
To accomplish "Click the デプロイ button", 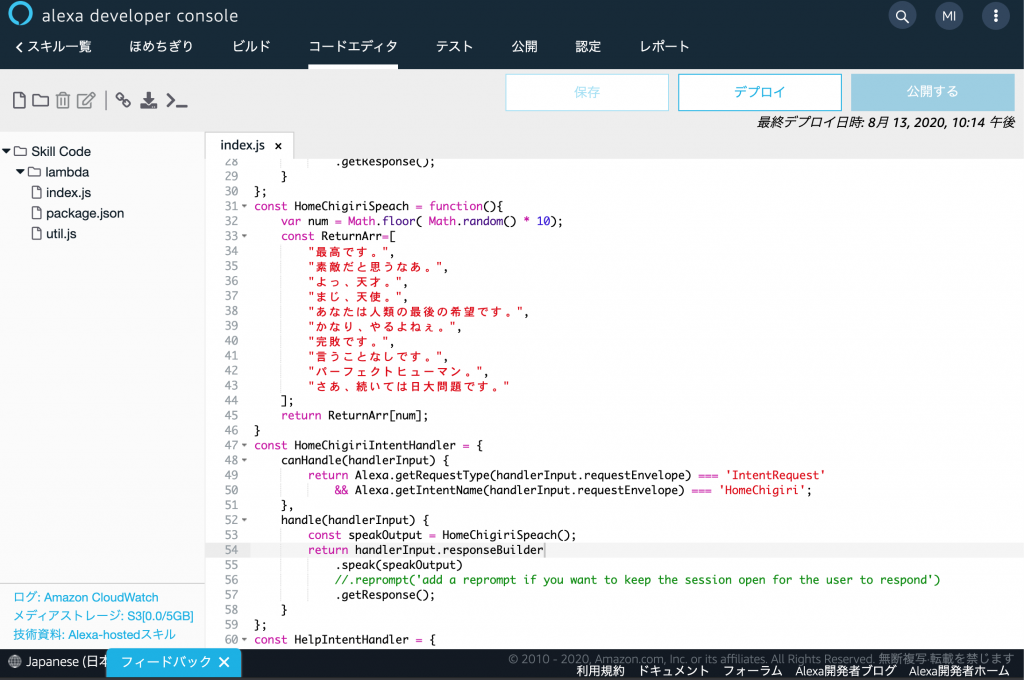I will click(x=760, y=92).
